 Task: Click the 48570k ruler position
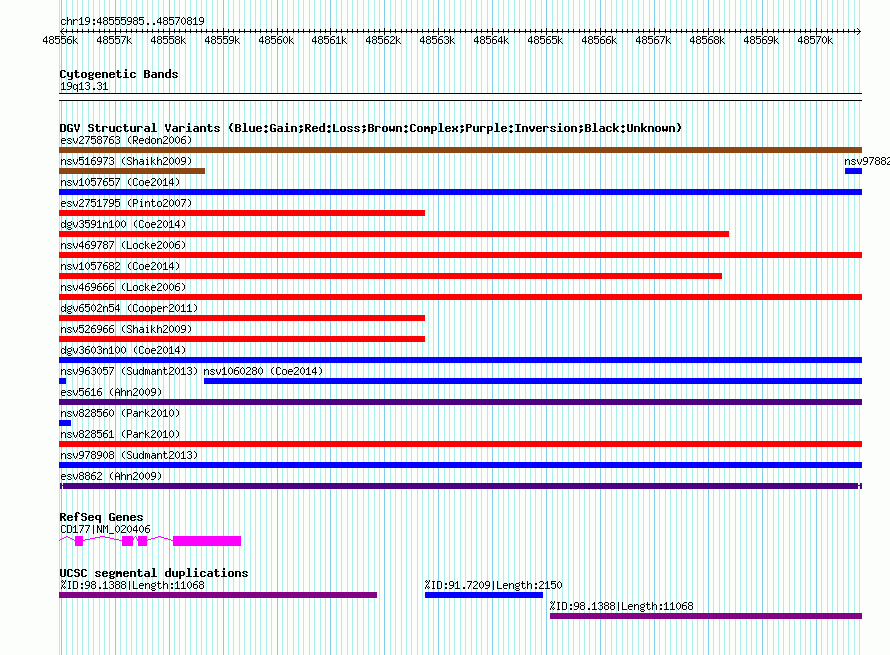pos(815,40)
